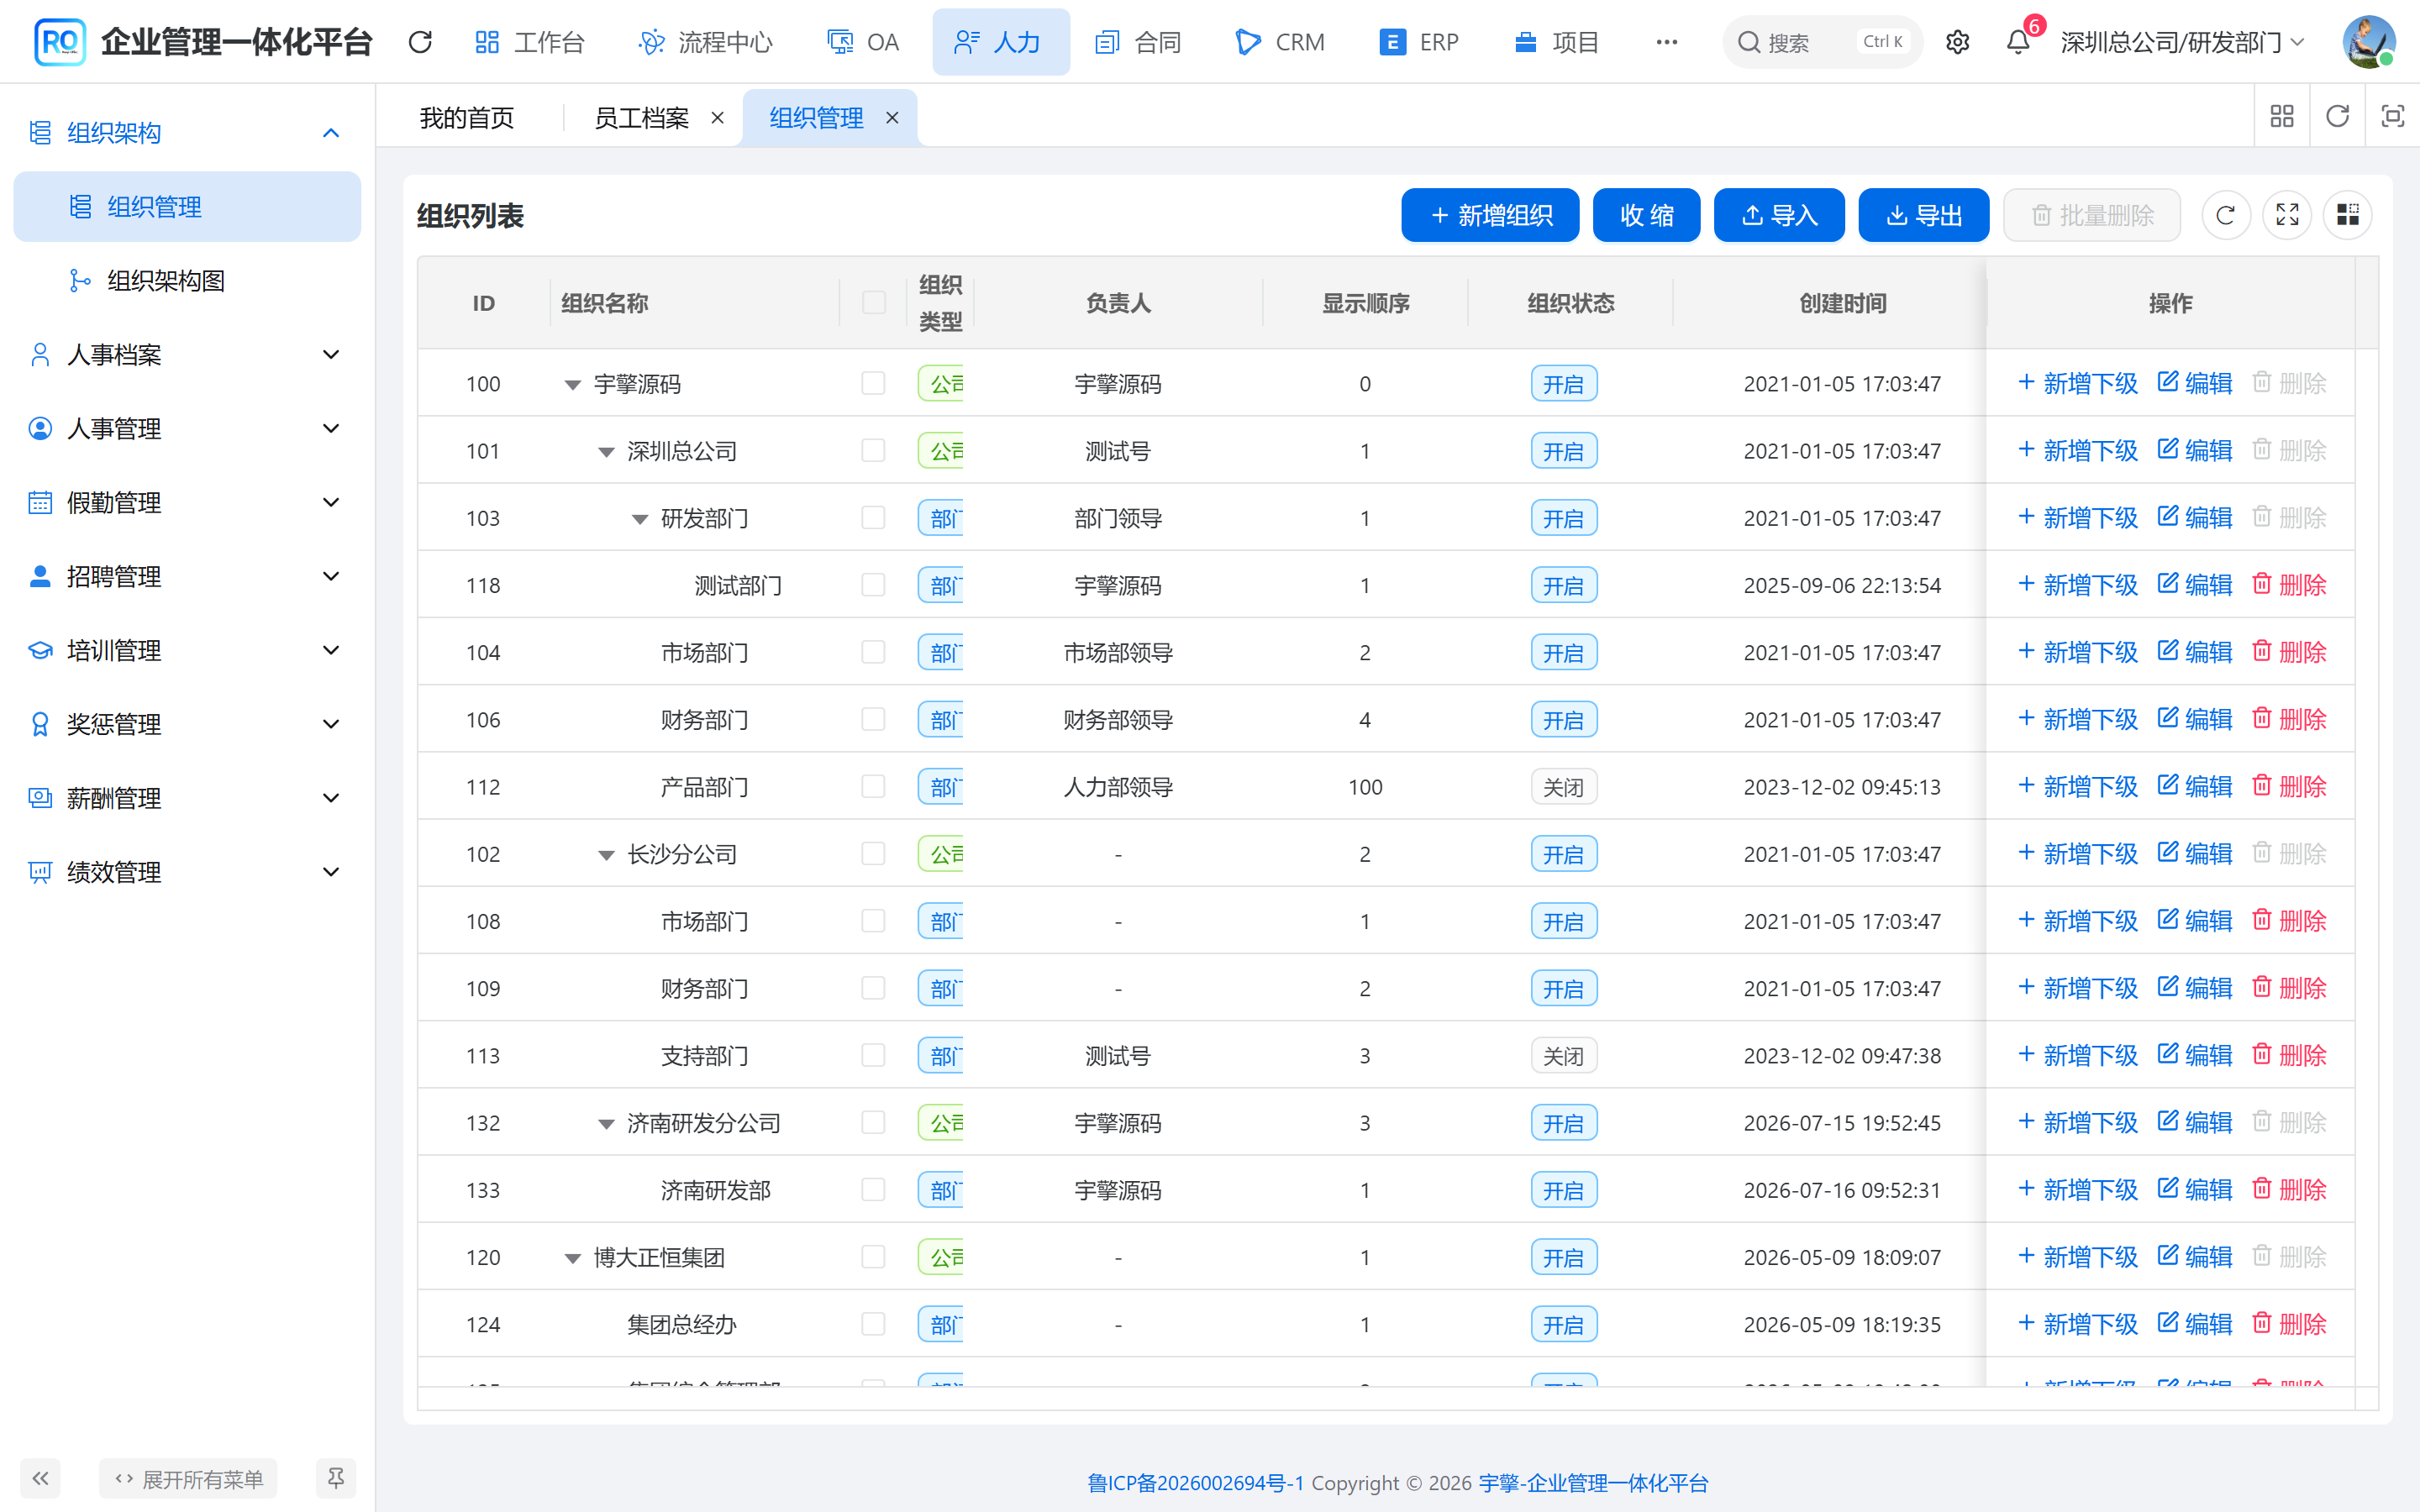The image size is (2420, 1512).
Task: Check the 研发部门 row checkbox
Action: [x=873, y=518]
